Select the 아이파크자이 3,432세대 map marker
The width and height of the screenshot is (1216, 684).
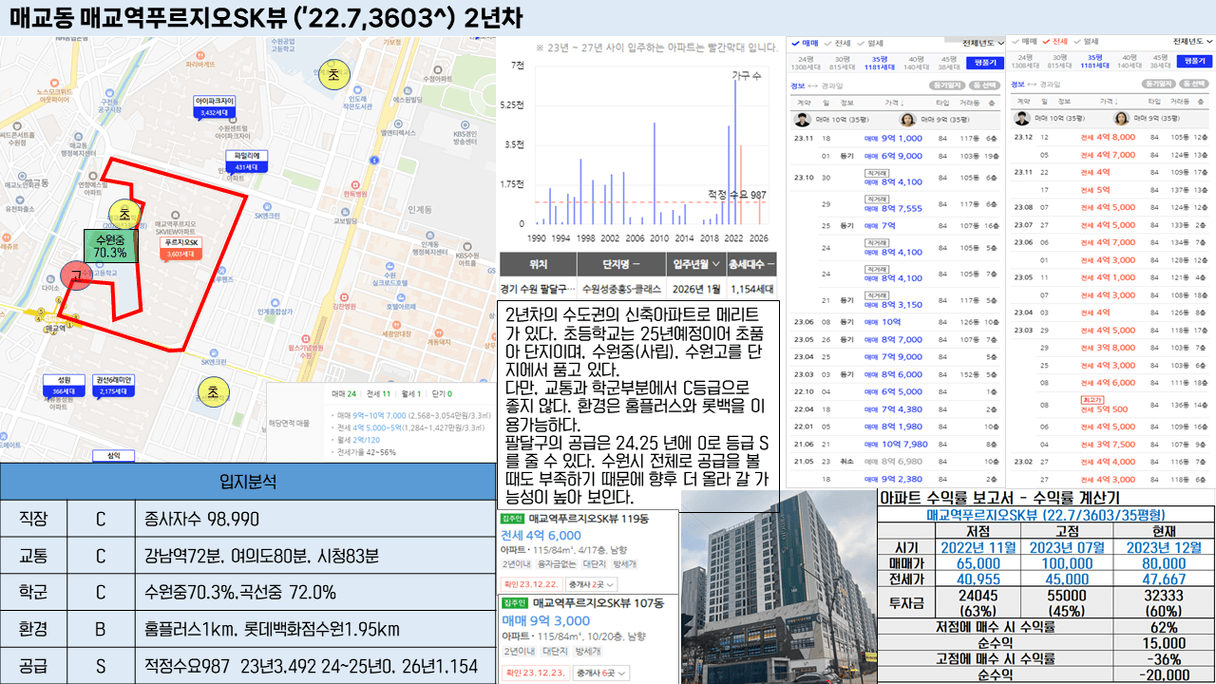pos(216,107)
